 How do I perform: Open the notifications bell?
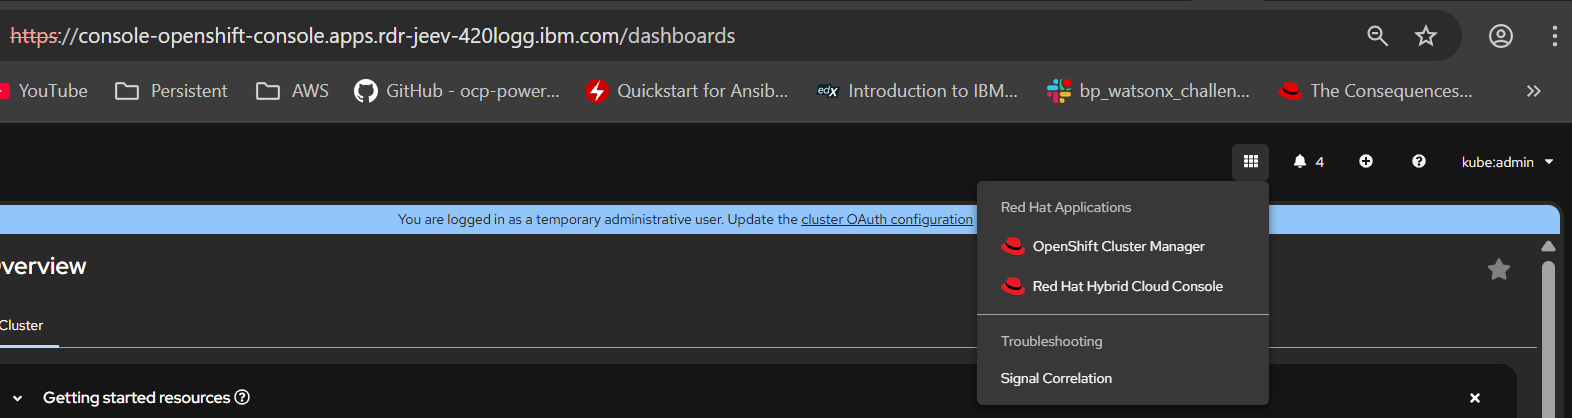1300,161
